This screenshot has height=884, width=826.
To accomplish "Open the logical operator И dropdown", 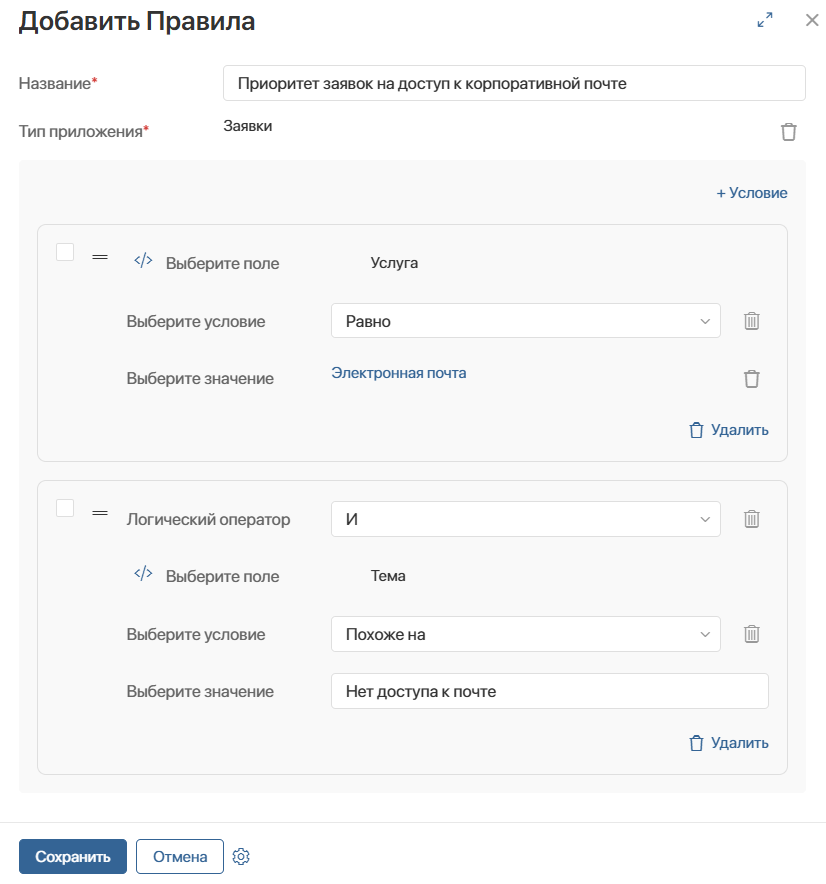I will click(525, 519).
